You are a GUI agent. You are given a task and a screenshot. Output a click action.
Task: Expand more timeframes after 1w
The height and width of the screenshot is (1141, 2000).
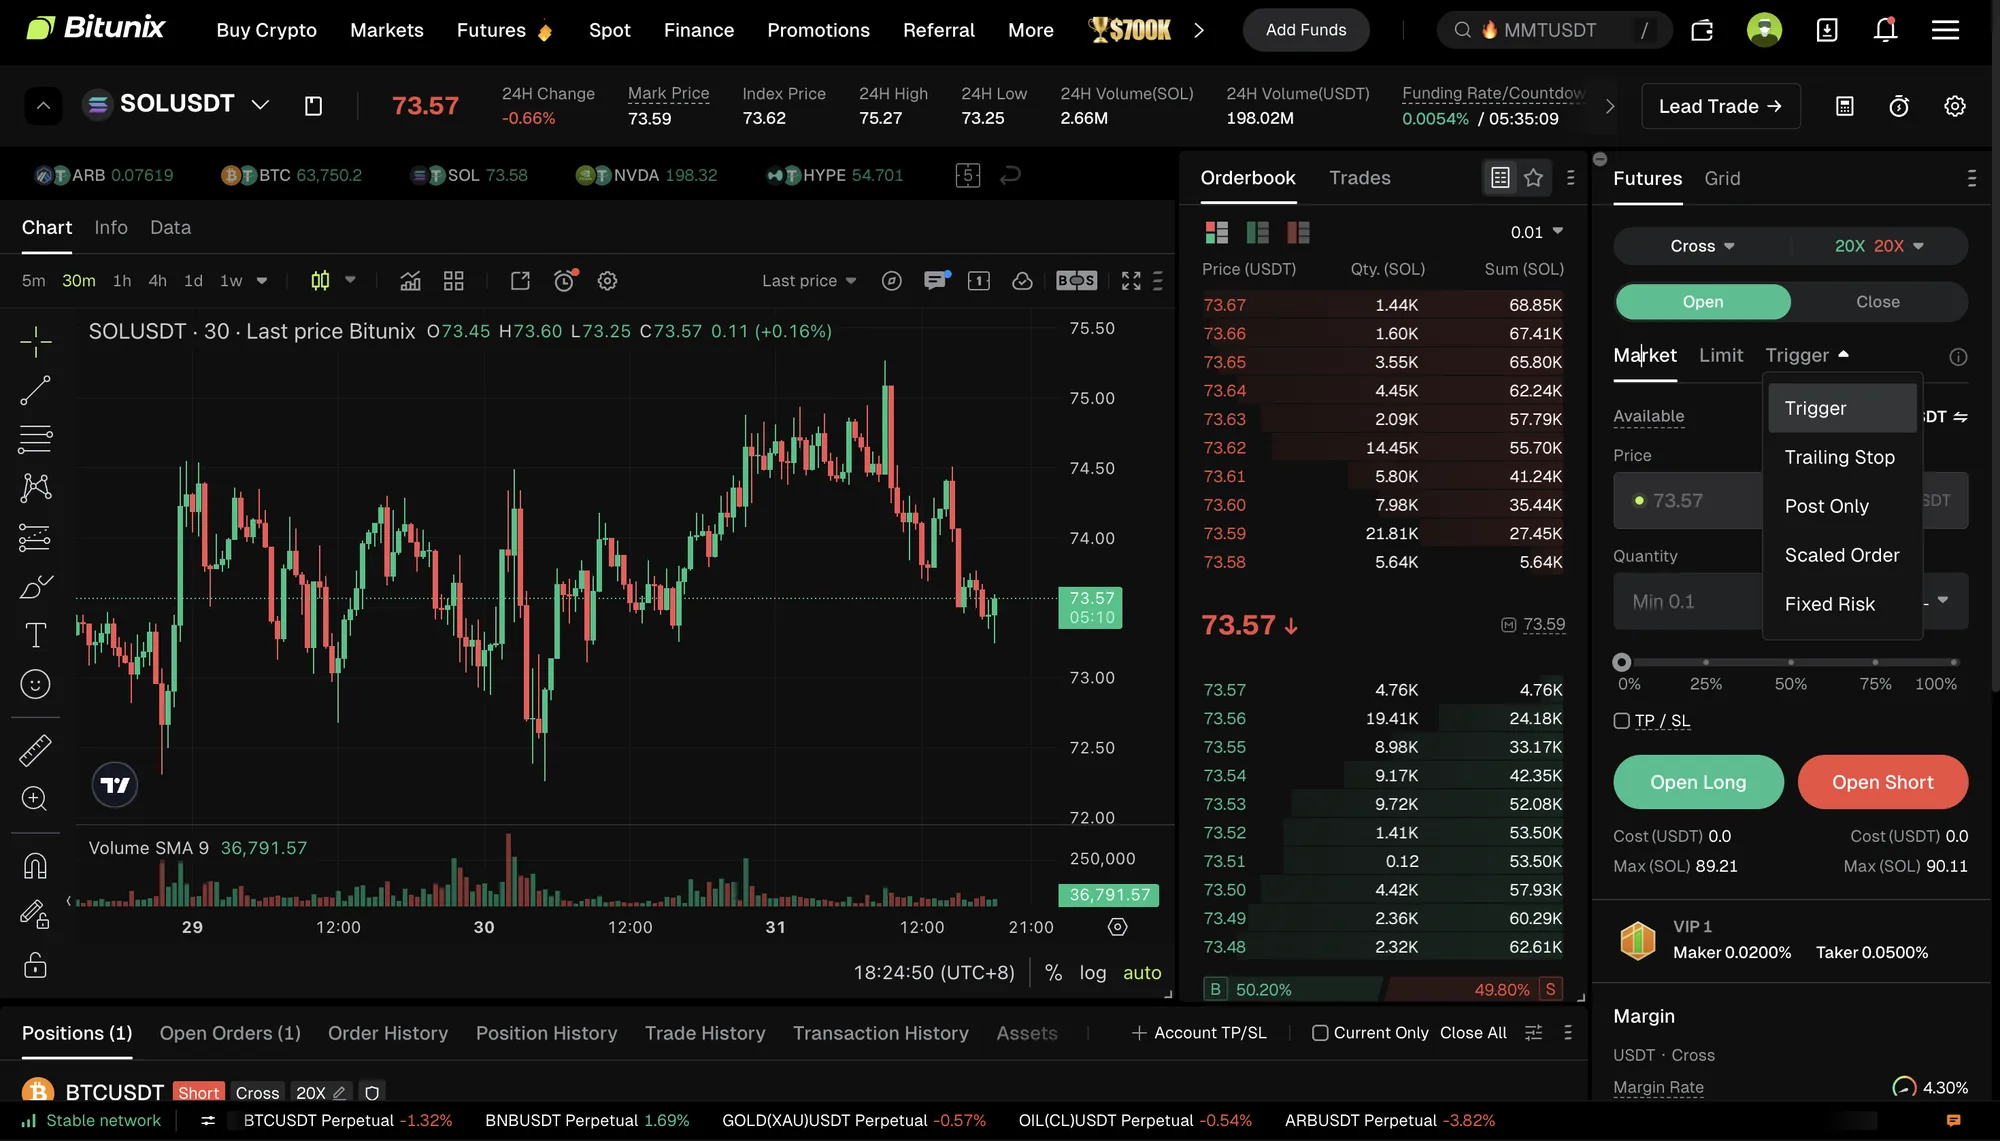262,281
